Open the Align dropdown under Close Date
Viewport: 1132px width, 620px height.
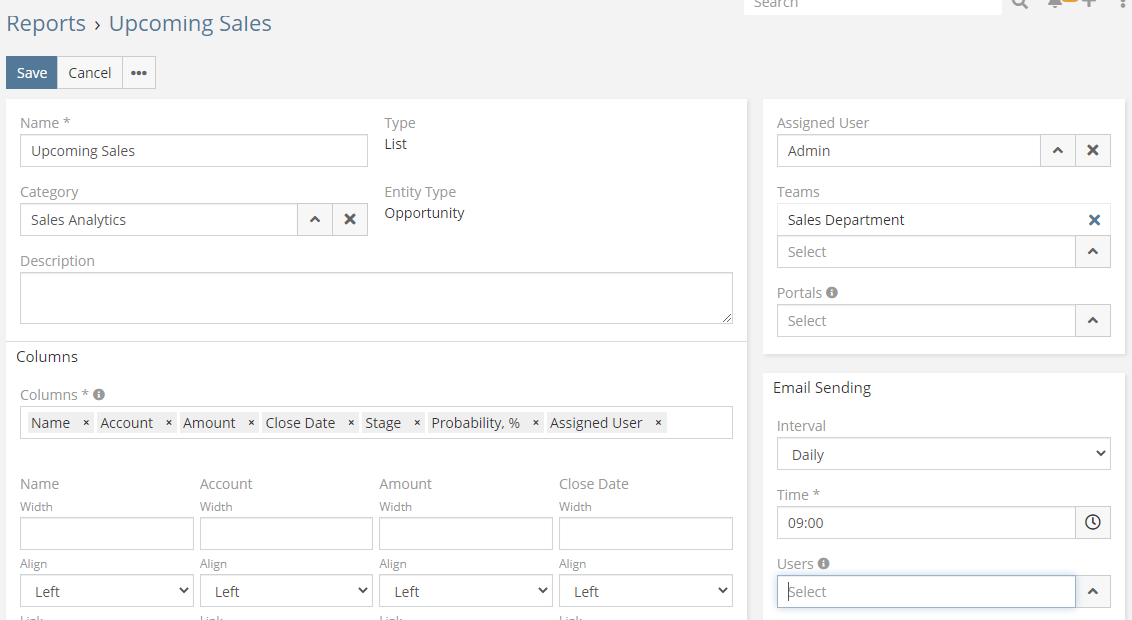tap(645, 591)
